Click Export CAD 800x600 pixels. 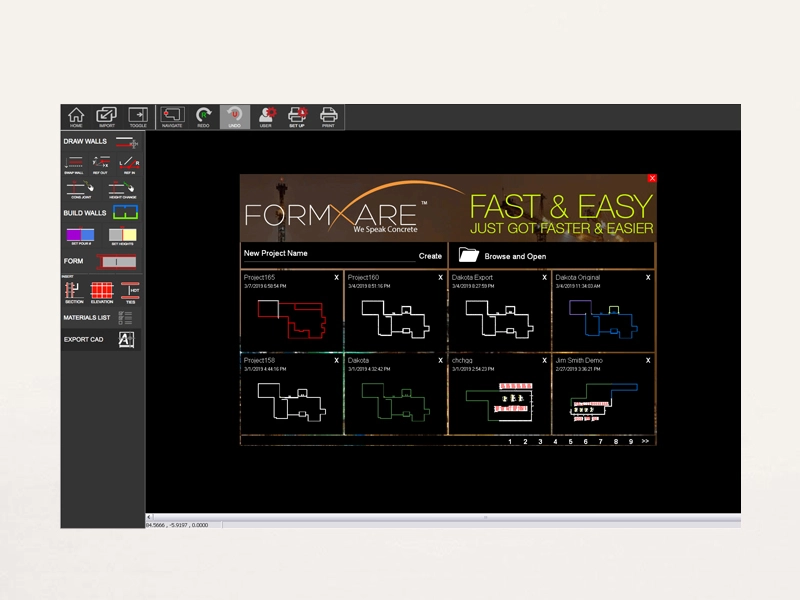click(x=101, y=339)
